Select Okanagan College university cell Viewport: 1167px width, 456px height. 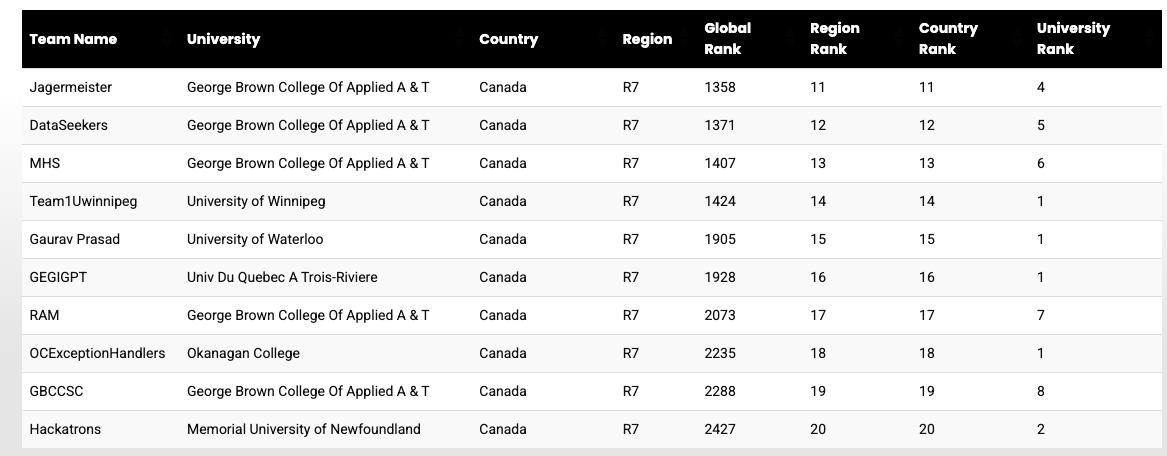click(x=243, y=353)
